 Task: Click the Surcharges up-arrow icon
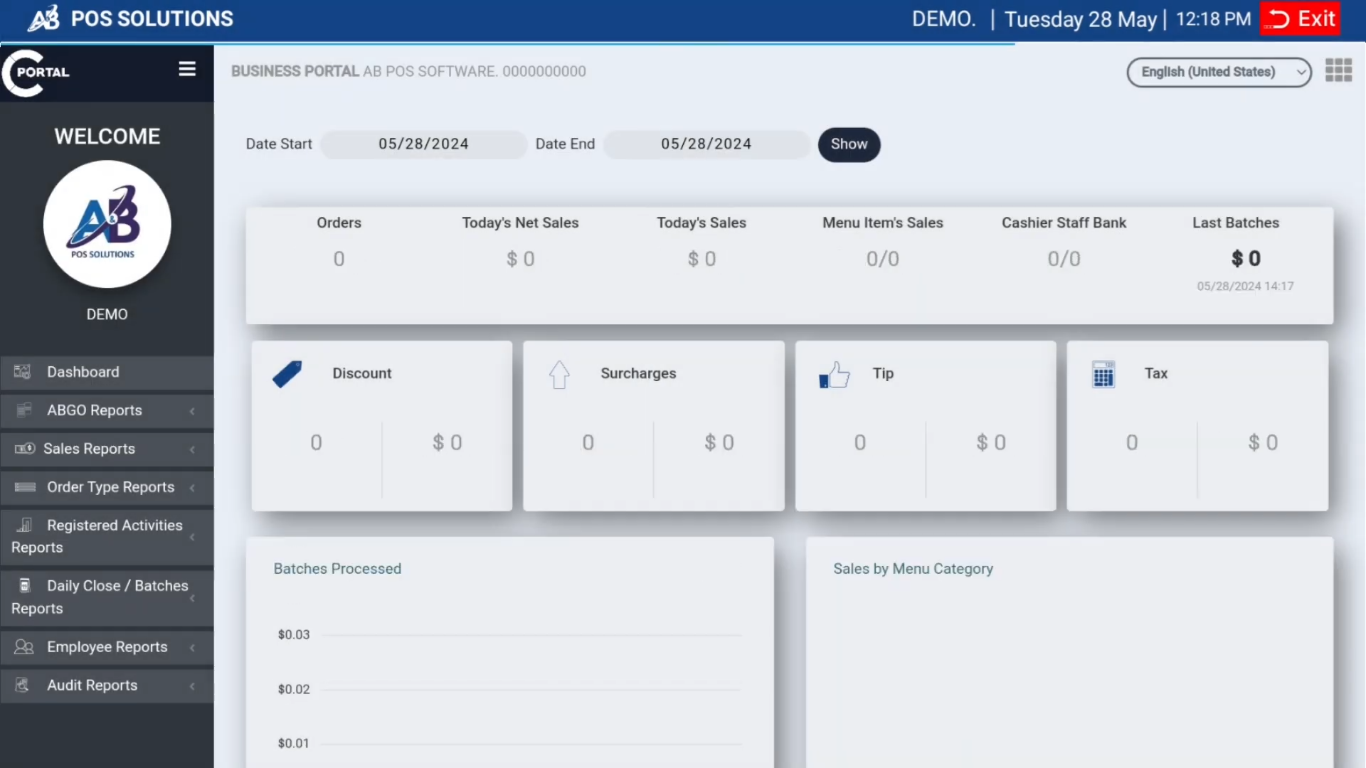pyautogui.click(x=559, y=374)
